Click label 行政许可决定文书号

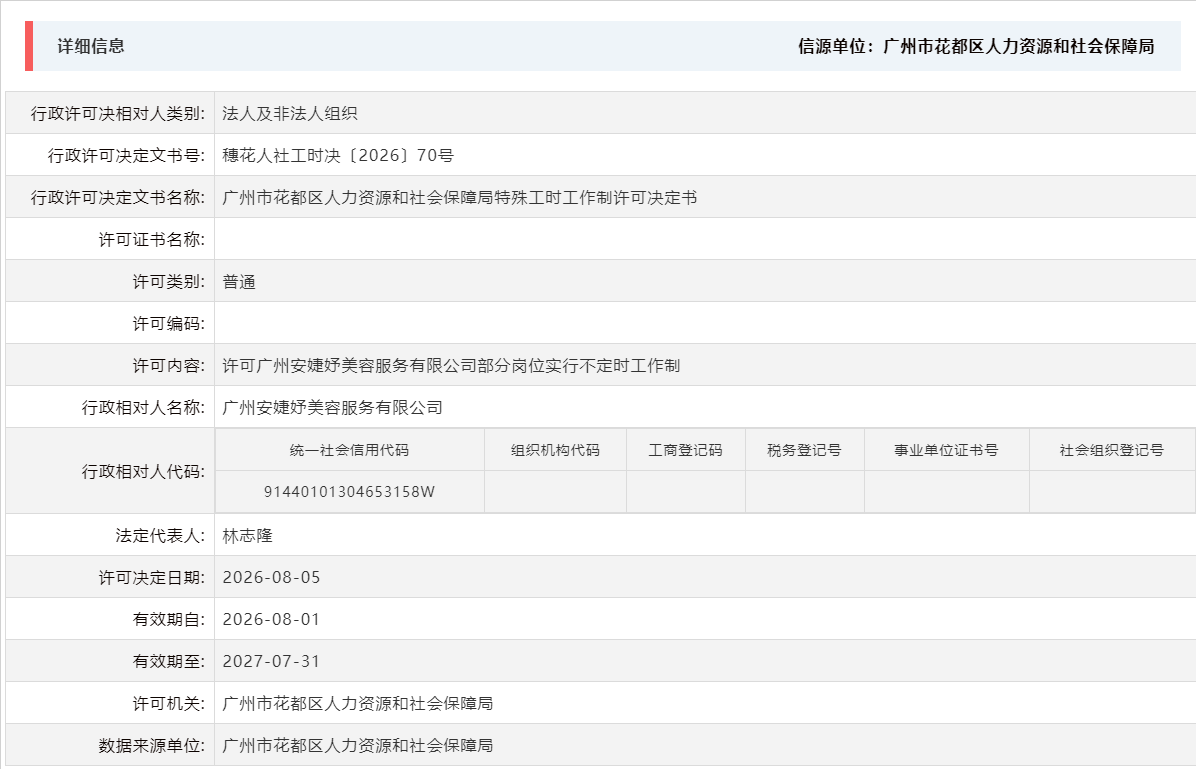pos(126,156)
